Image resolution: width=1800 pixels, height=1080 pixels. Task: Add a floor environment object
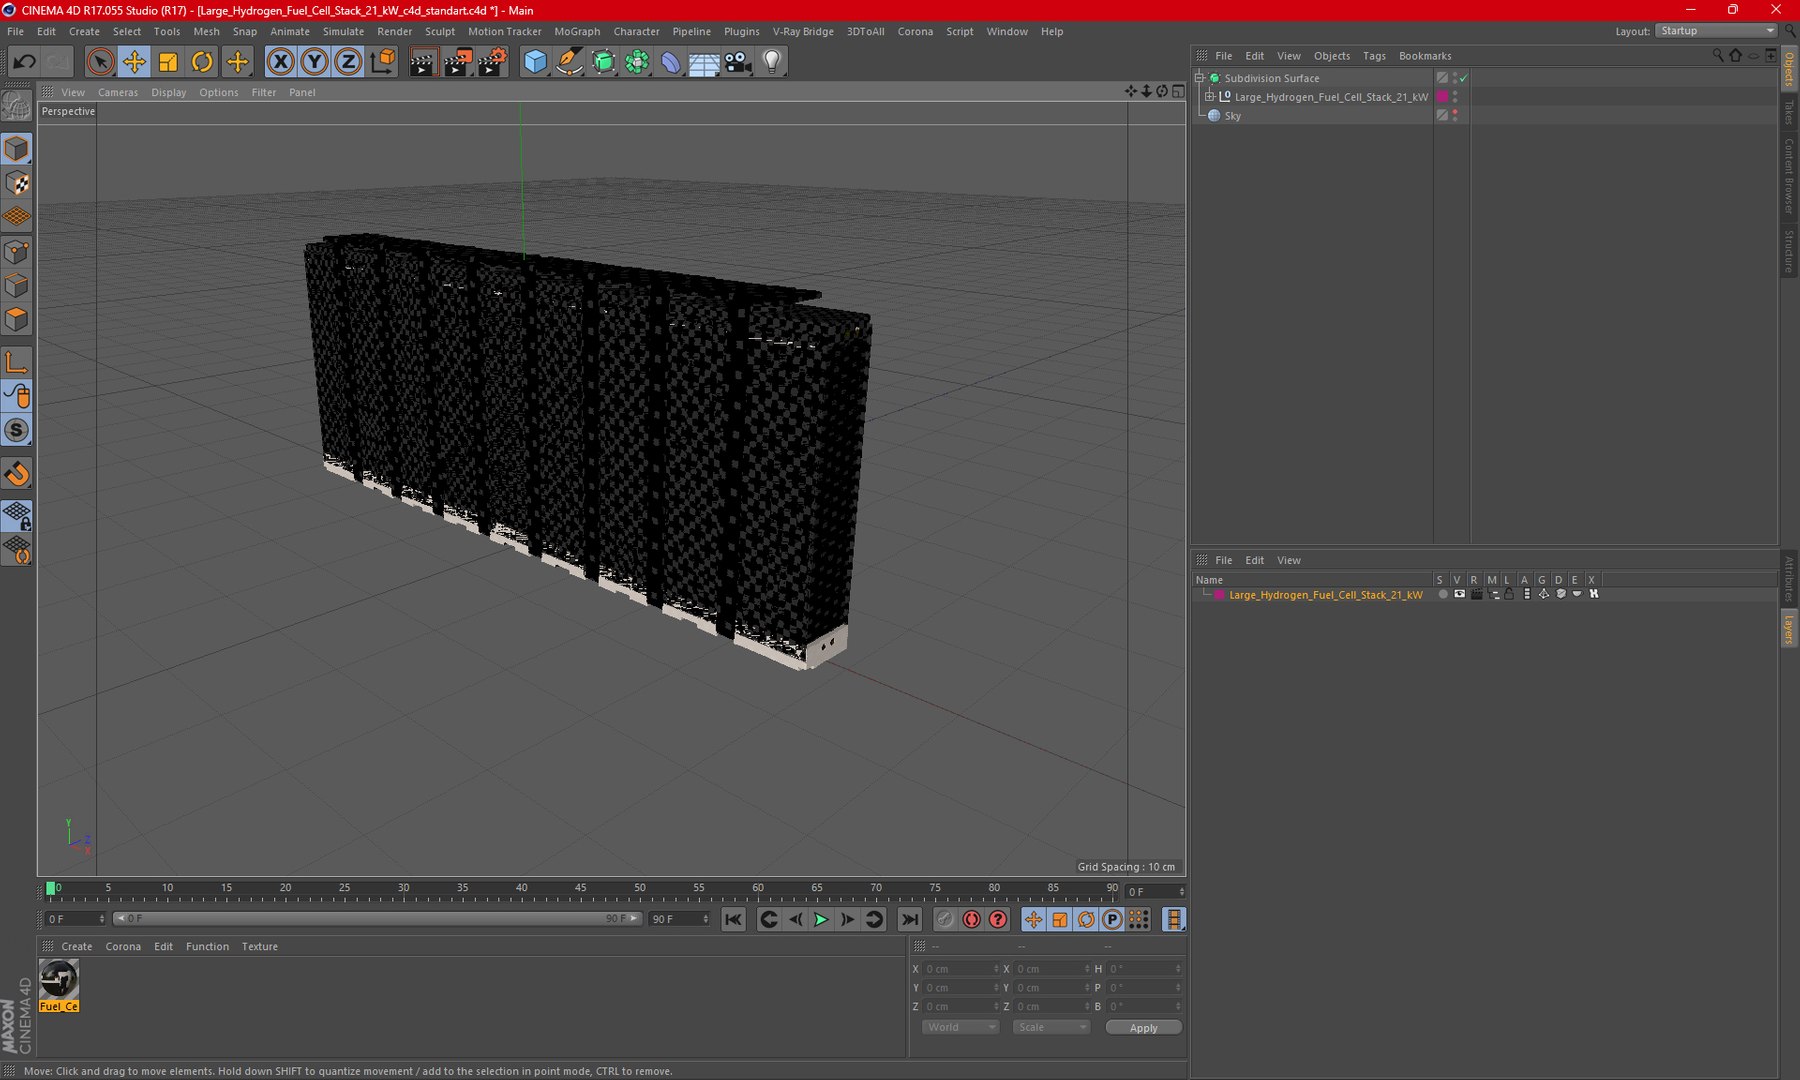point(704,62)
